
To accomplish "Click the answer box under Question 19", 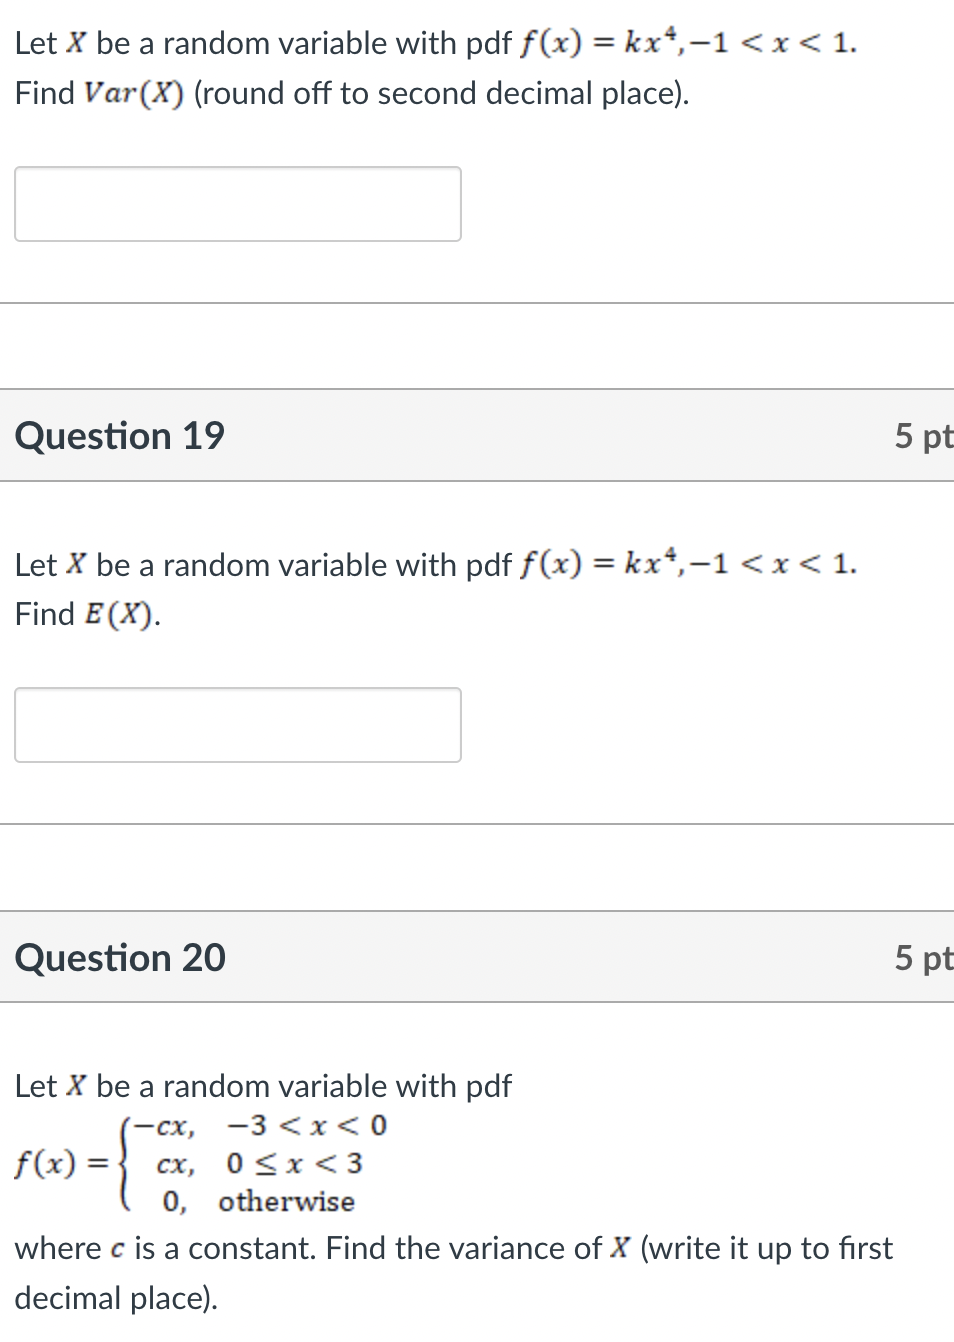I will (x=237, y=725).
